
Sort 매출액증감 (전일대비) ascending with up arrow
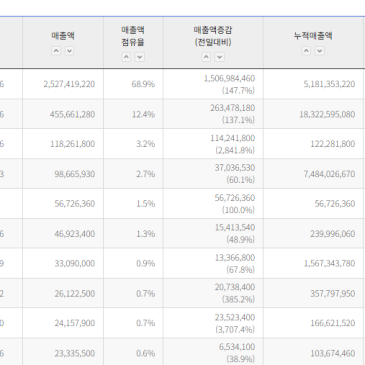(x=206, y=57)
